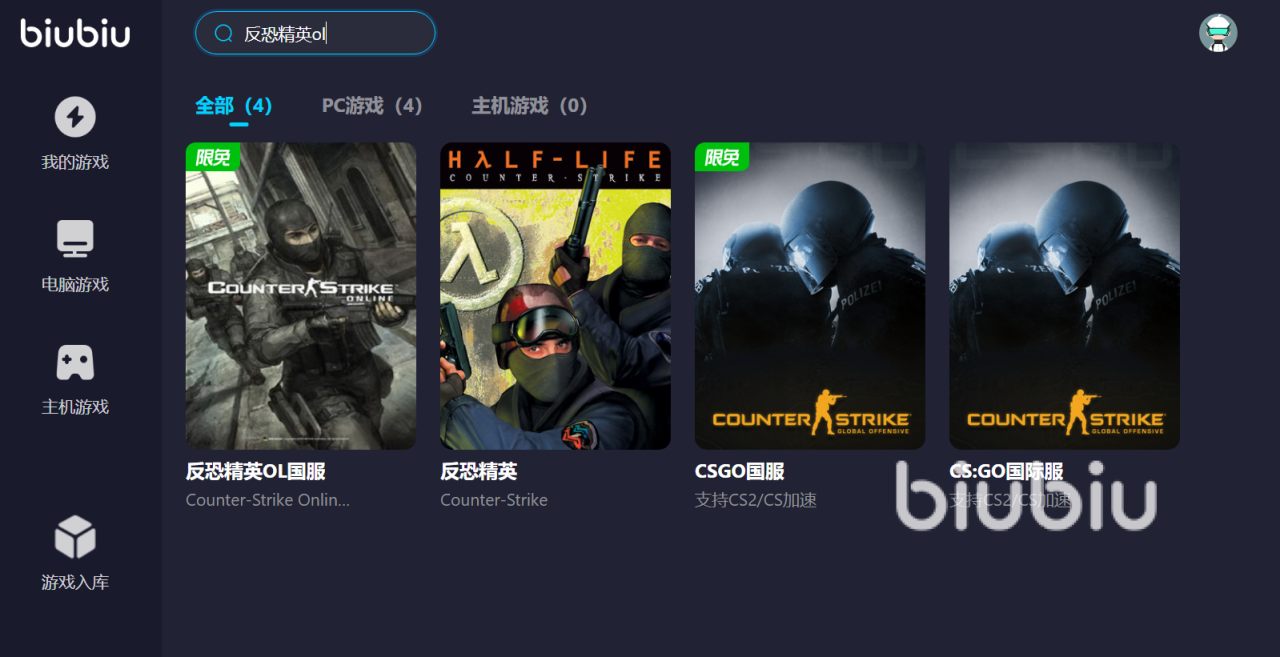
Task: Switch to the 主机游戏 (0) tab
Action: tap(530, 105)
